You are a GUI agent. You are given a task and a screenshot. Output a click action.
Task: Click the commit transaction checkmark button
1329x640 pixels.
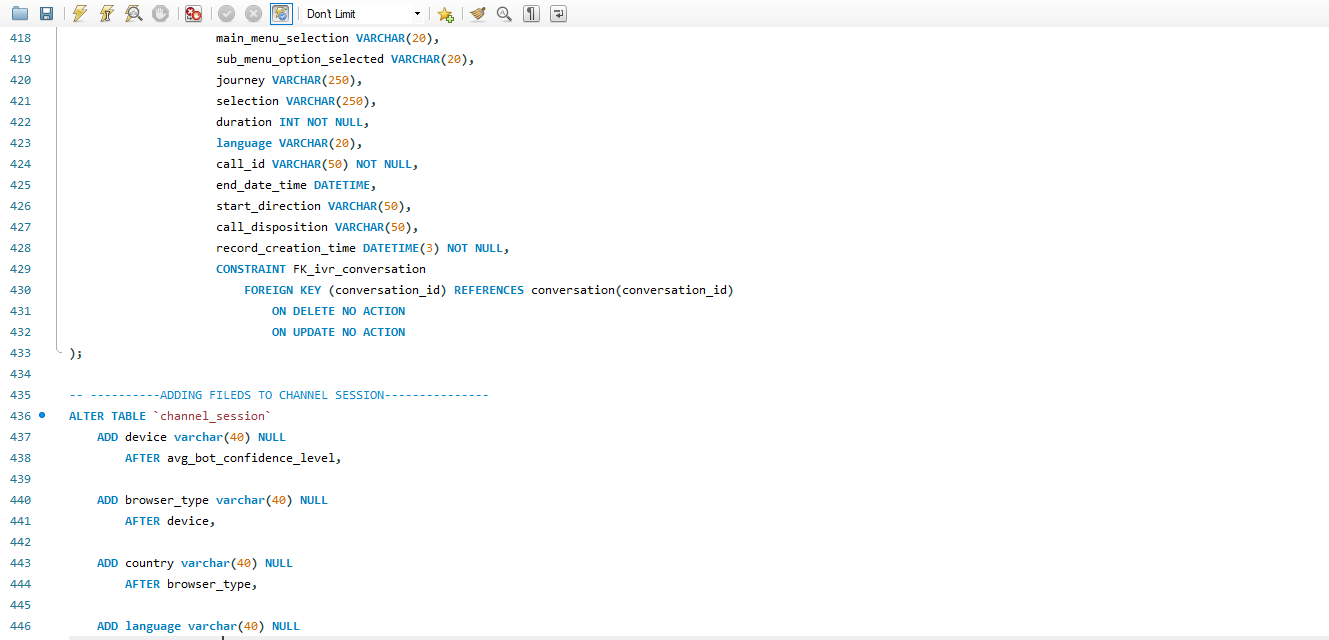[227, 14]
